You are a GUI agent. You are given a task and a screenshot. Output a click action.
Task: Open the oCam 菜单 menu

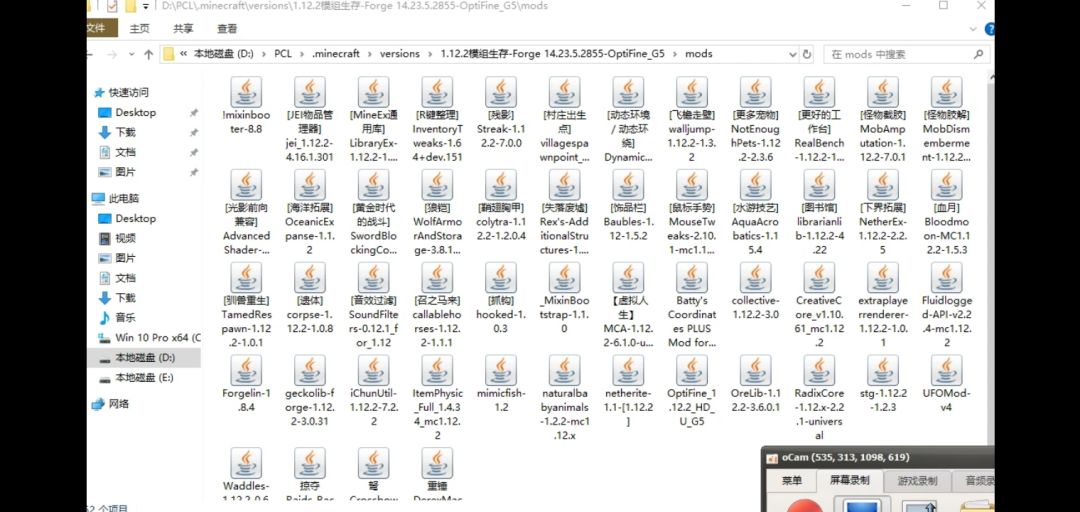[x=791, y=480]
